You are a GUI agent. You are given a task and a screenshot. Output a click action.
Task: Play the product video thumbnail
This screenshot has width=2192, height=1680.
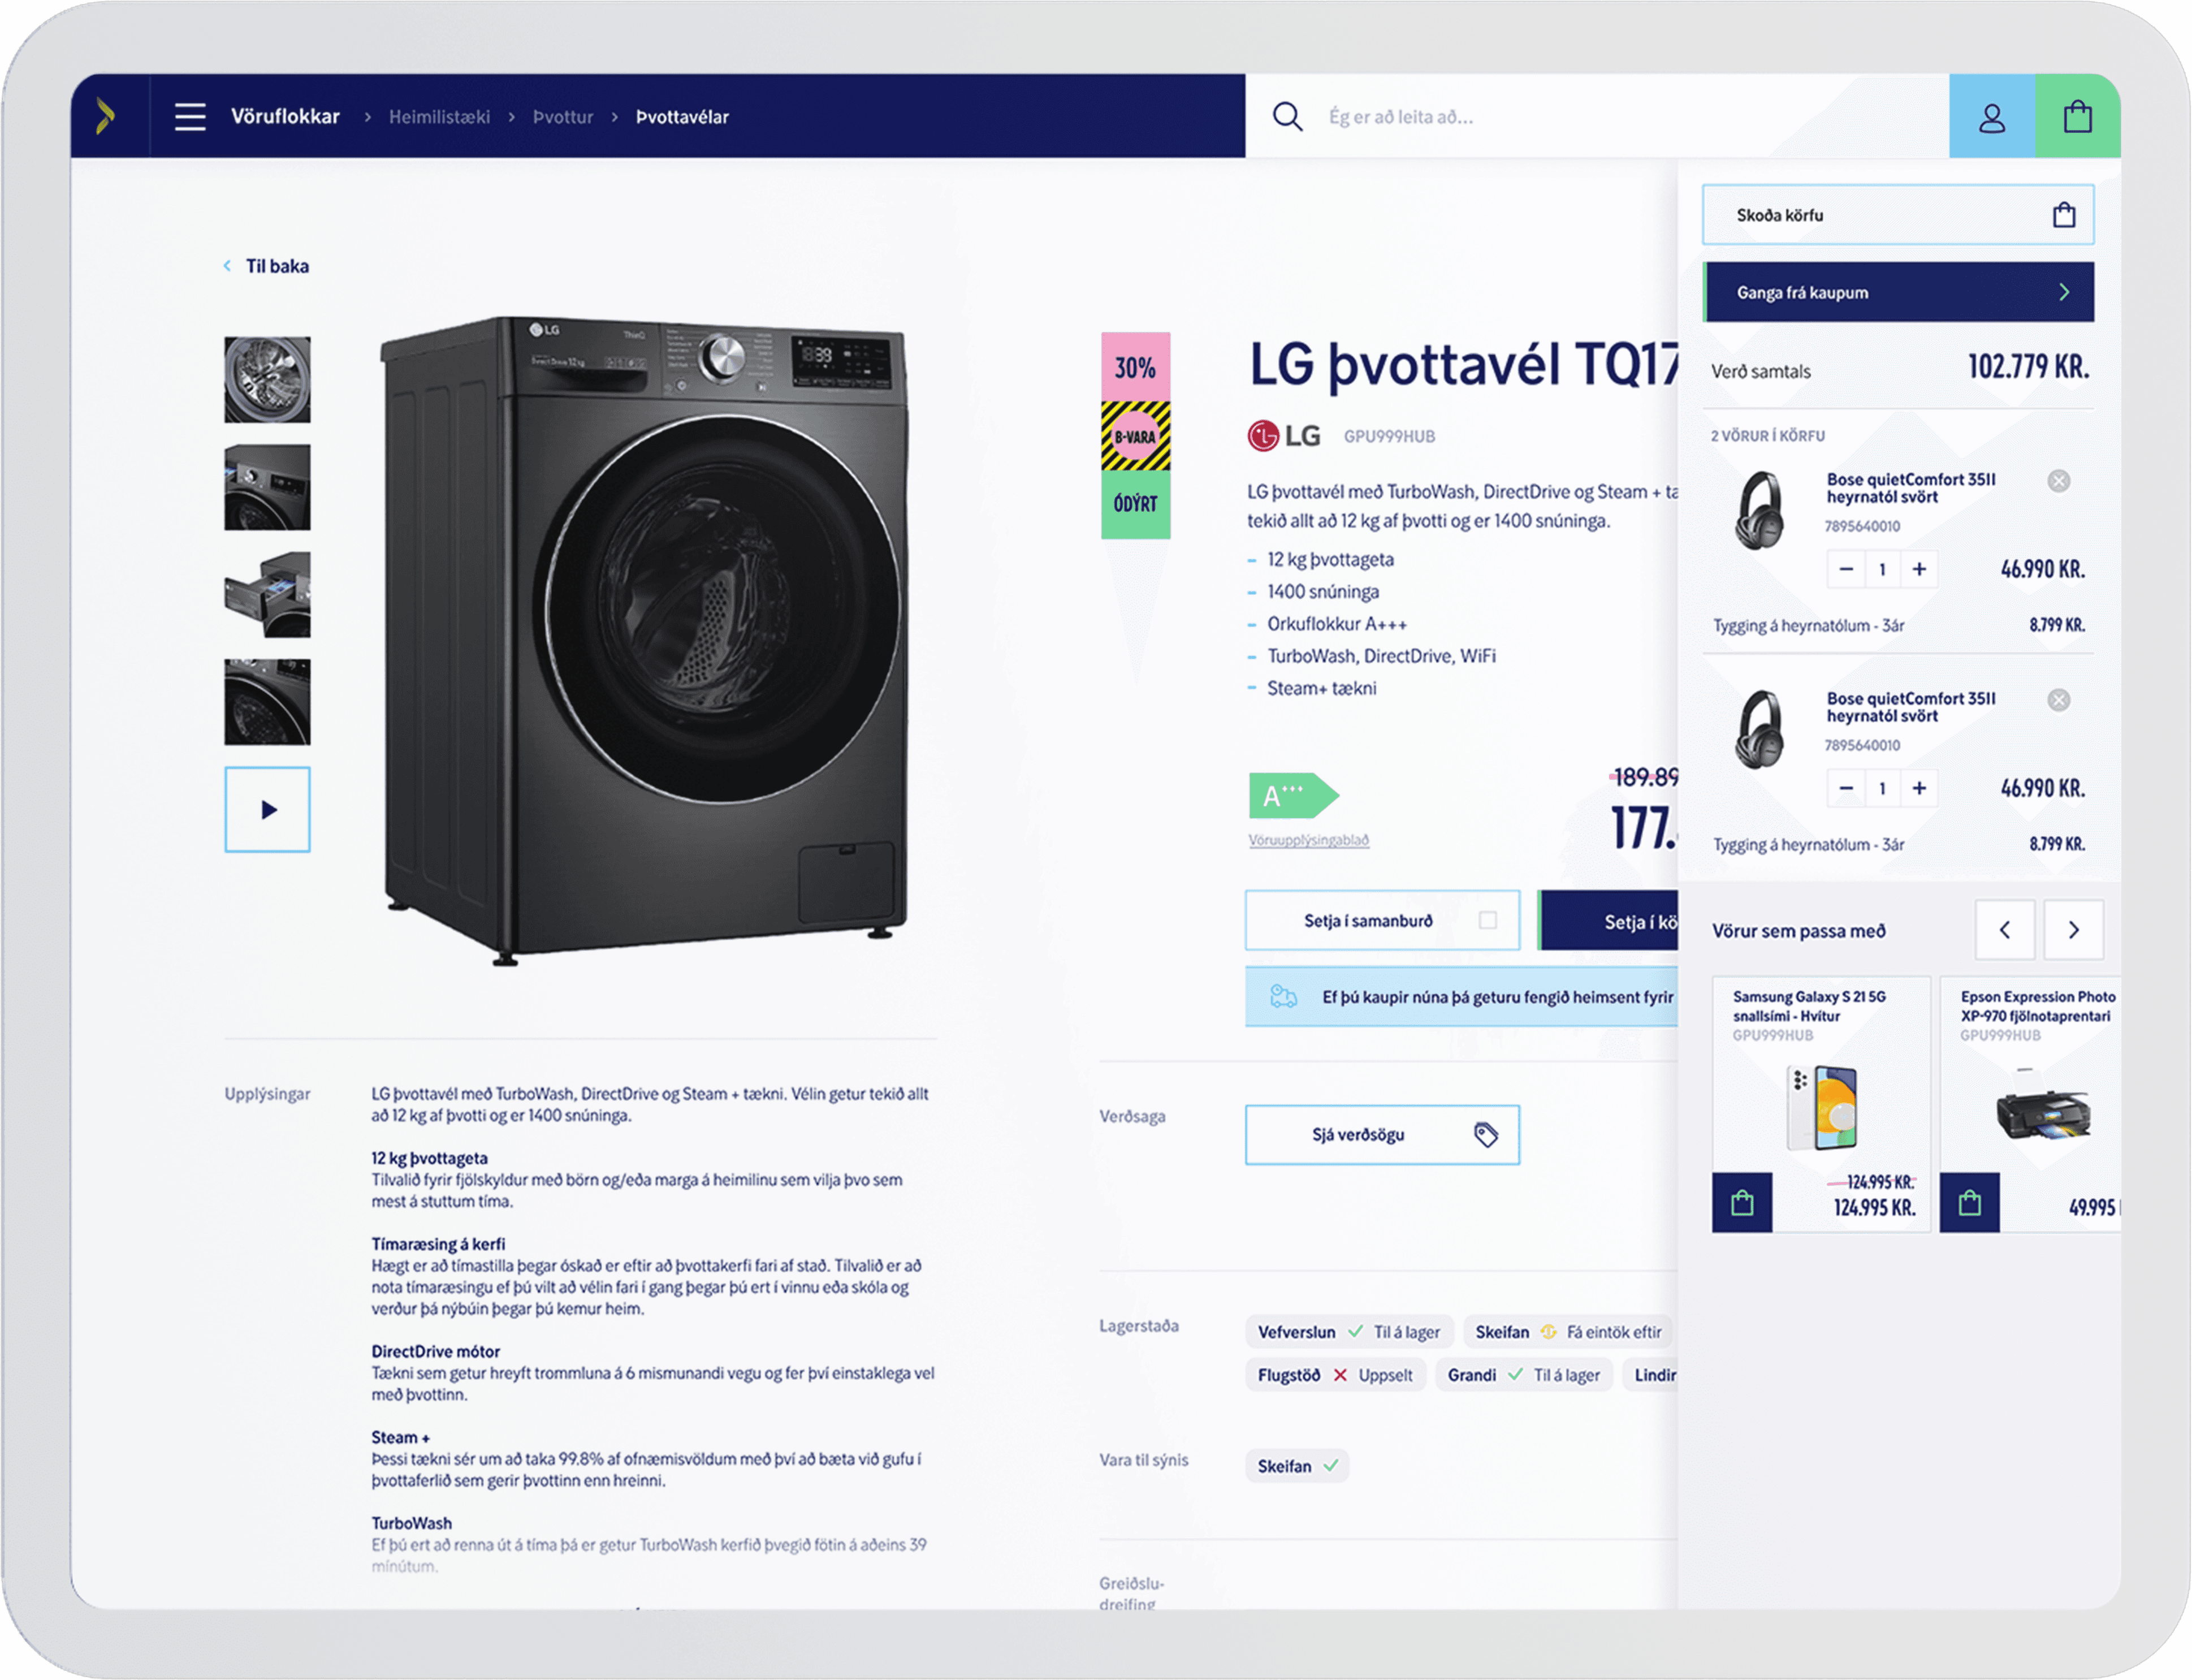coord(267,809)
